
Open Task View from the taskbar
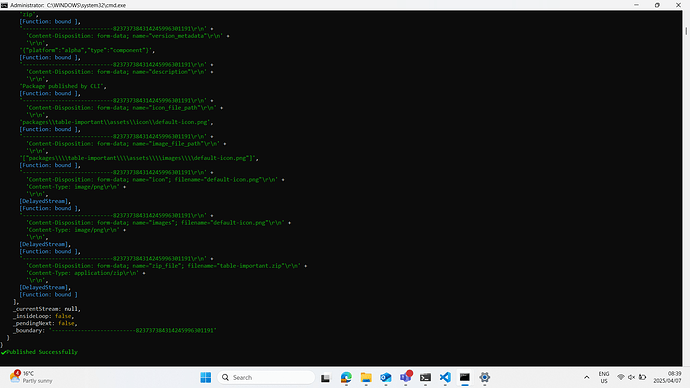(x=325, y=377)
